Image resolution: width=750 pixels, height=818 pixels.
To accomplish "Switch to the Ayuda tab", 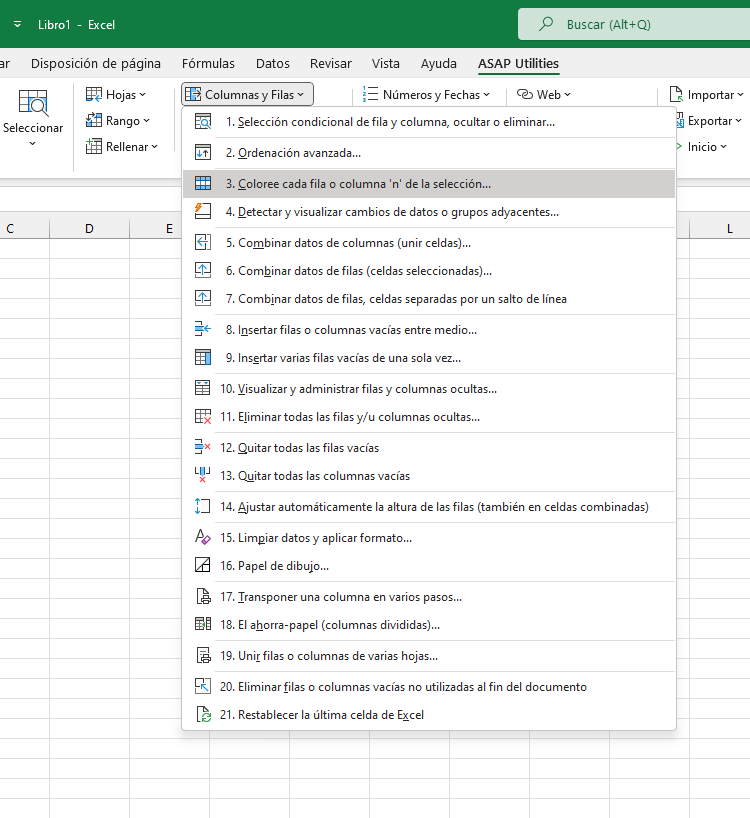I will [439, 64].
